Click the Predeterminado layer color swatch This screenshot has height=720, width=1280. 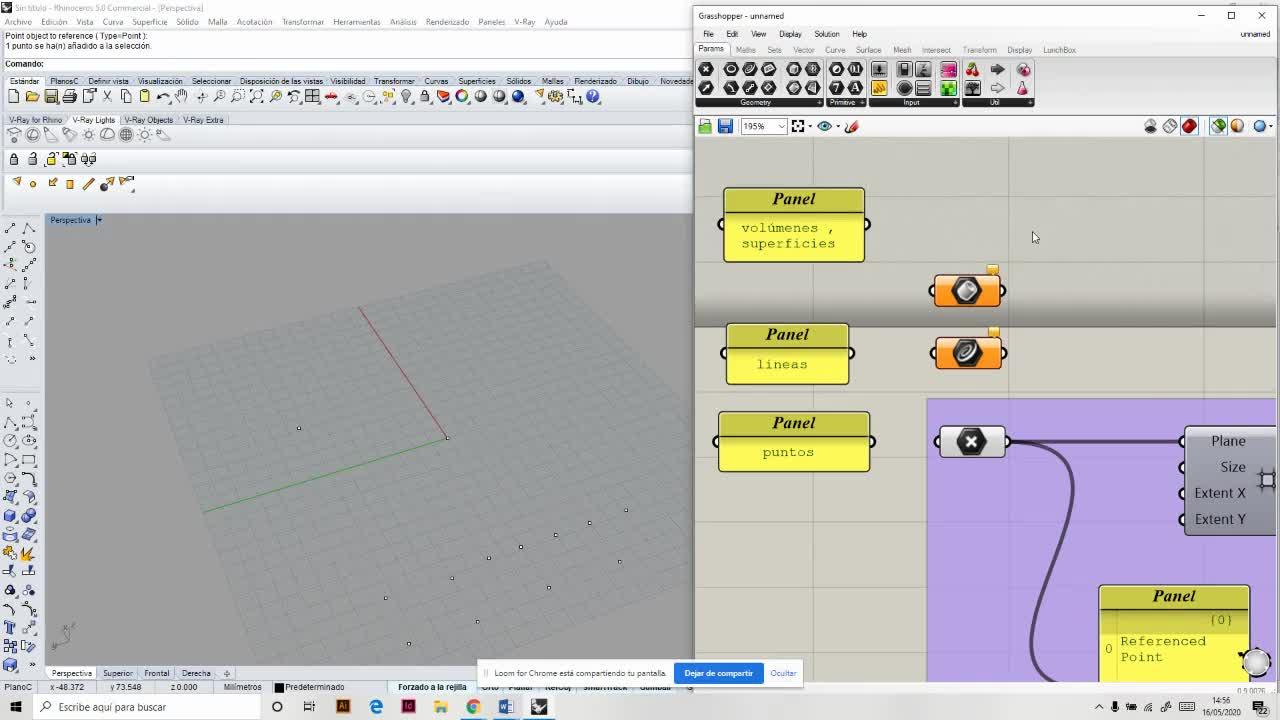279,687
